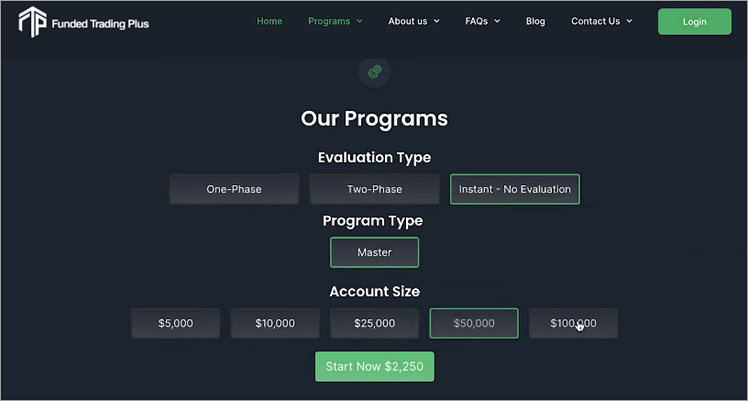
Task: Expand the FAQs dropdown menu
Action: tap(482, 21)
